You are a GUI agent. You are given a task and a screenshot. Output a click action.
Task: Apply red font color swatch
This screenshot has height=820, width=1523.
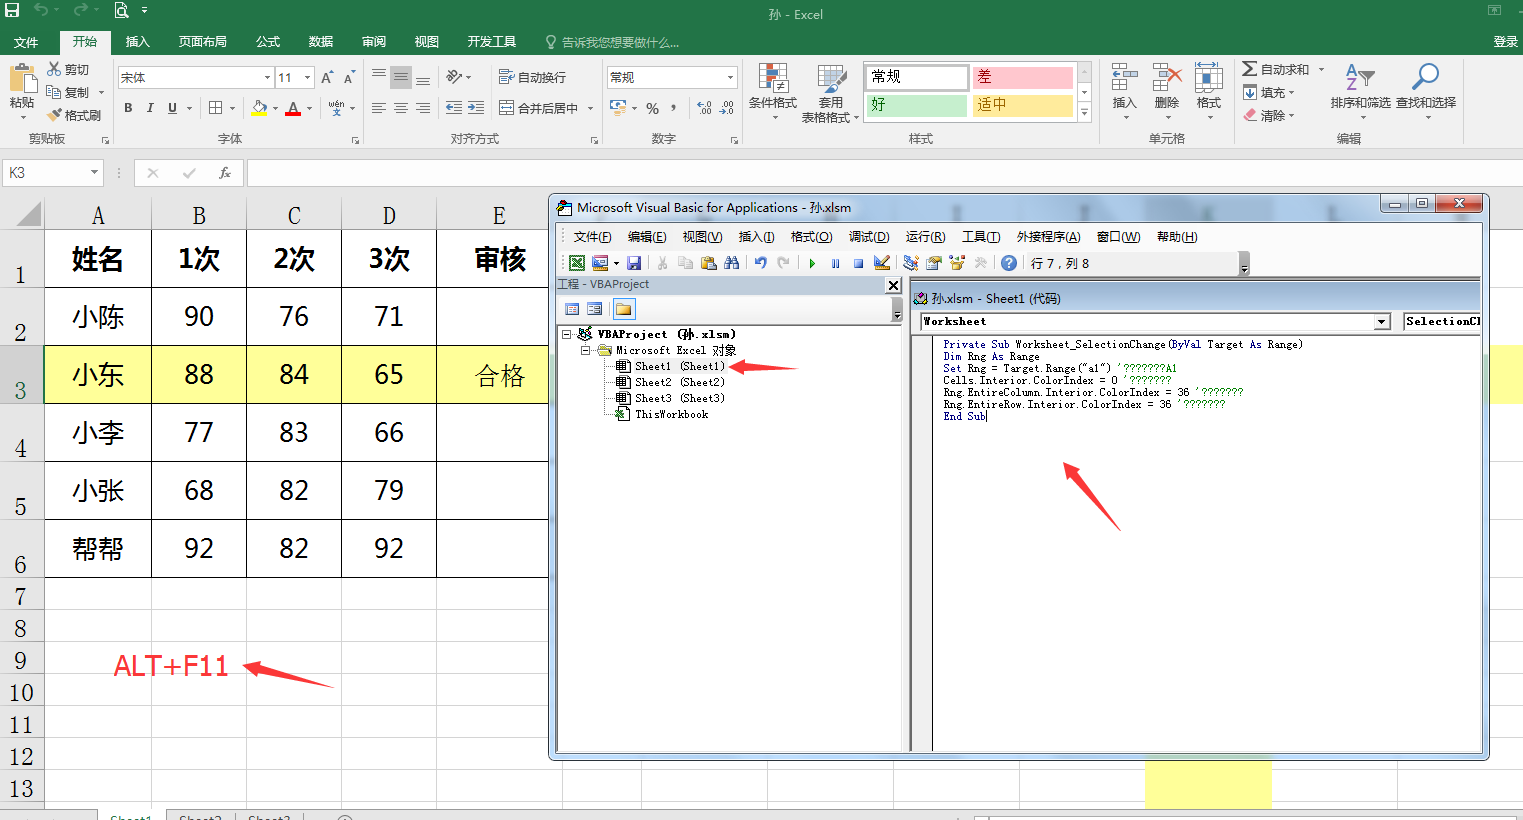[293, 108]
